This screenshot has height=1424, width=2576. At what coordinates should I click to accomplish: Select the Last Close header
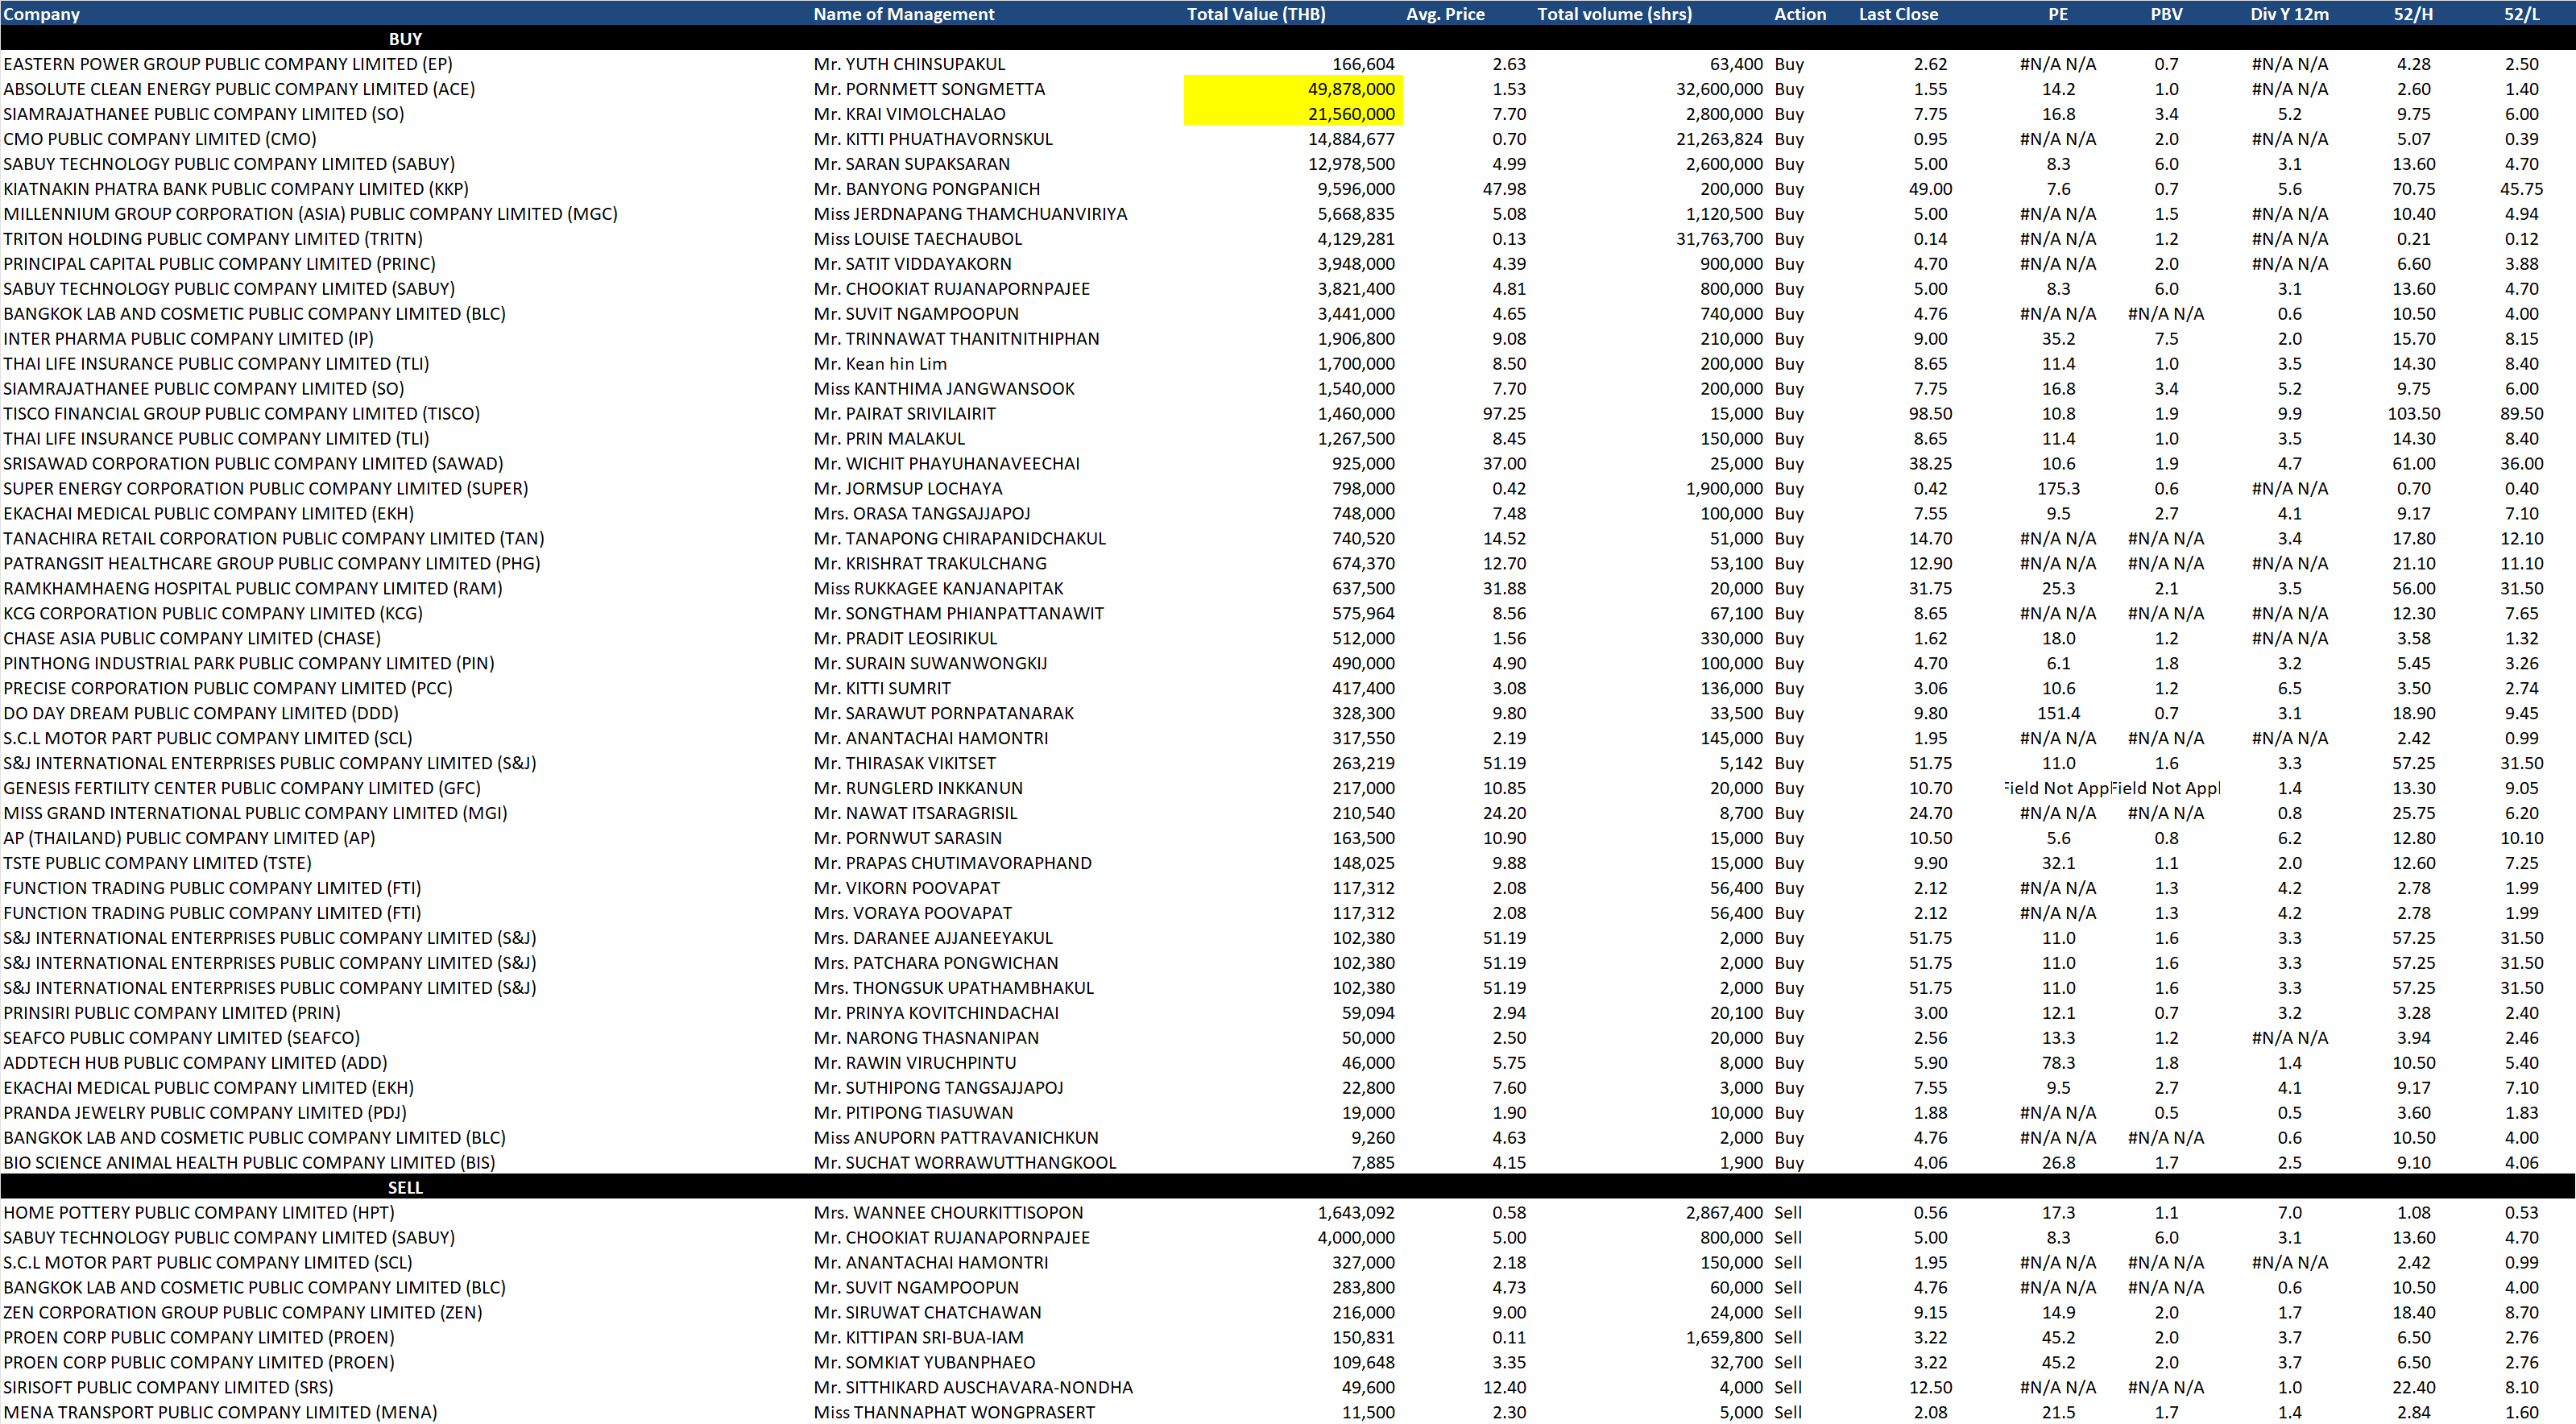pos(1898,14)
